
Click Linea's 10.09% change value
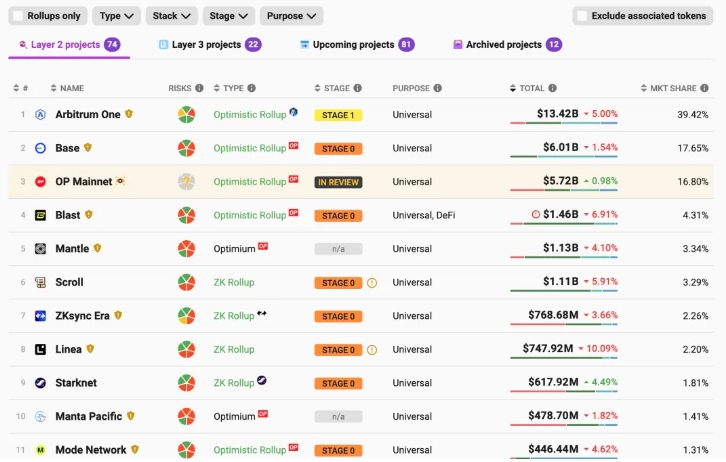point(601,349)
